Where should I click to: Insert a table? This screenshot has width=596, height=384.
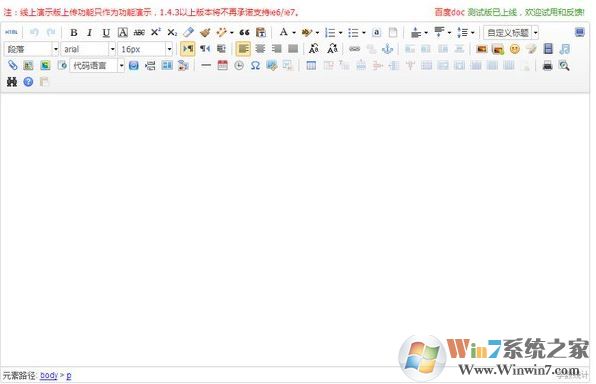pyautogui.click(x=311, y=65)
